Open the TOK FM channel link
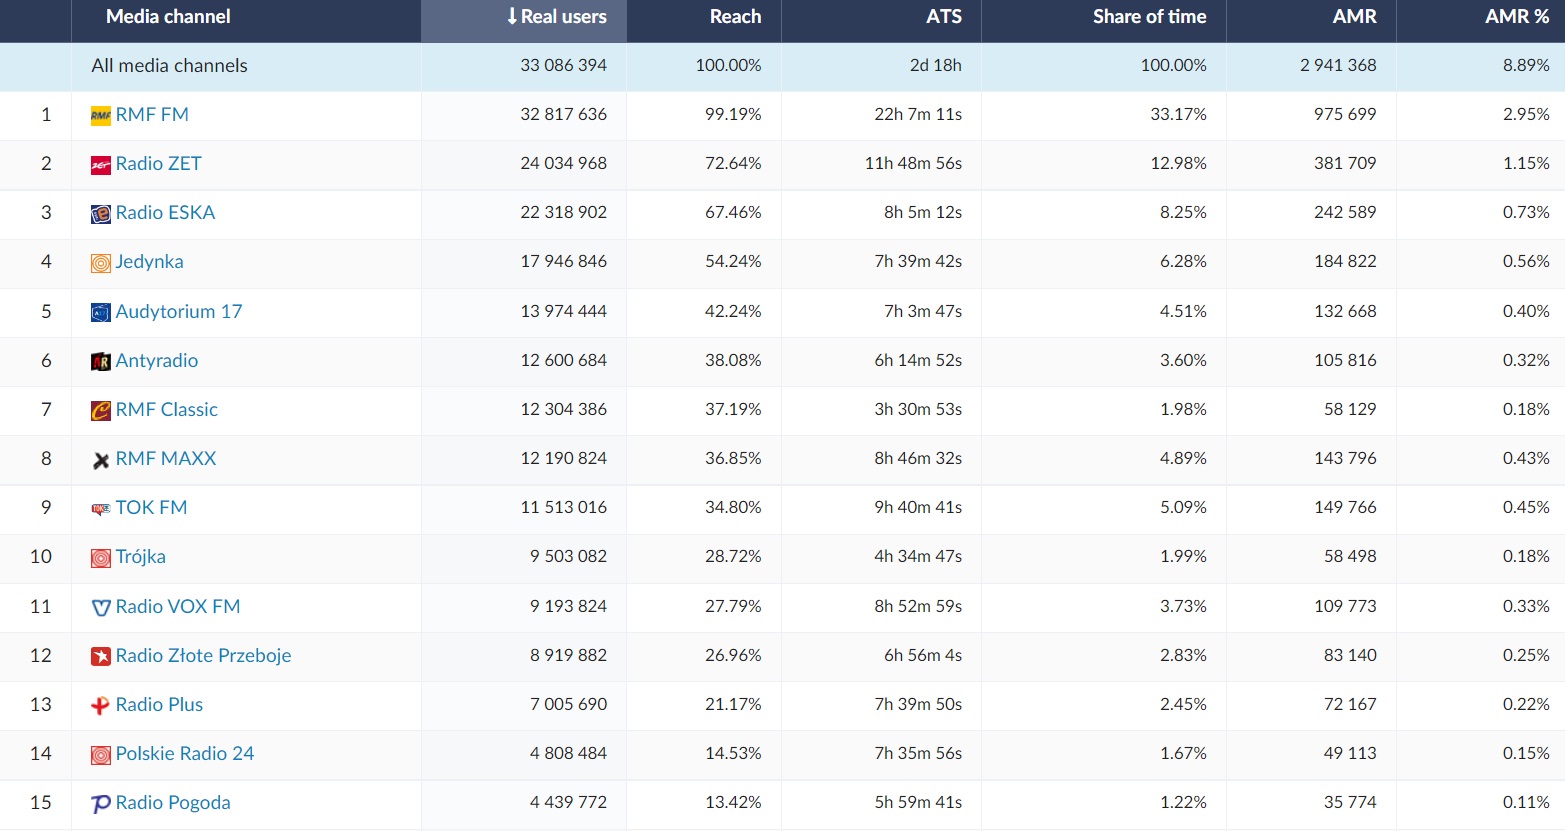1565x831 pixels. point(151,508)
